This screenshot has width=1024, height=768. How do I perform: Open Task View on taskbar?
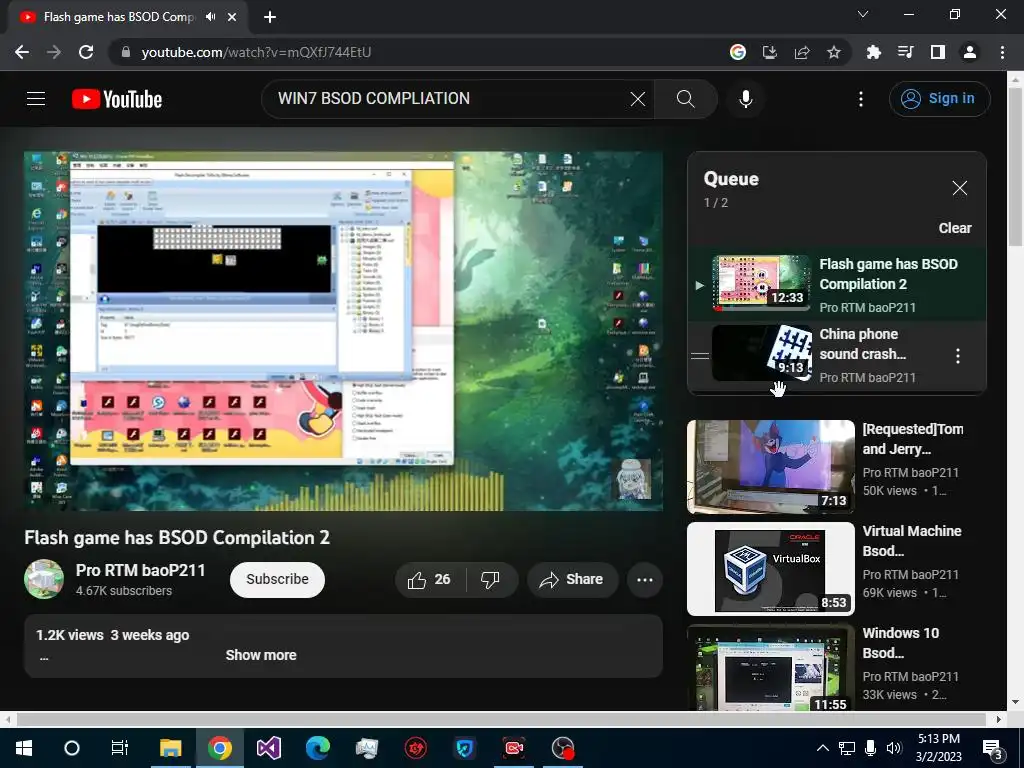[x=120, y=748]
